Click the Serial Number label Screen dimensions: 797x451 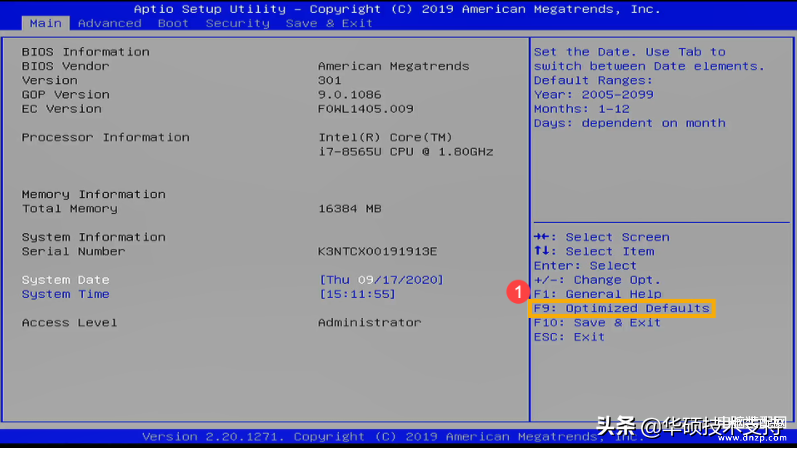pyautogui.click(x=73, y=251)
